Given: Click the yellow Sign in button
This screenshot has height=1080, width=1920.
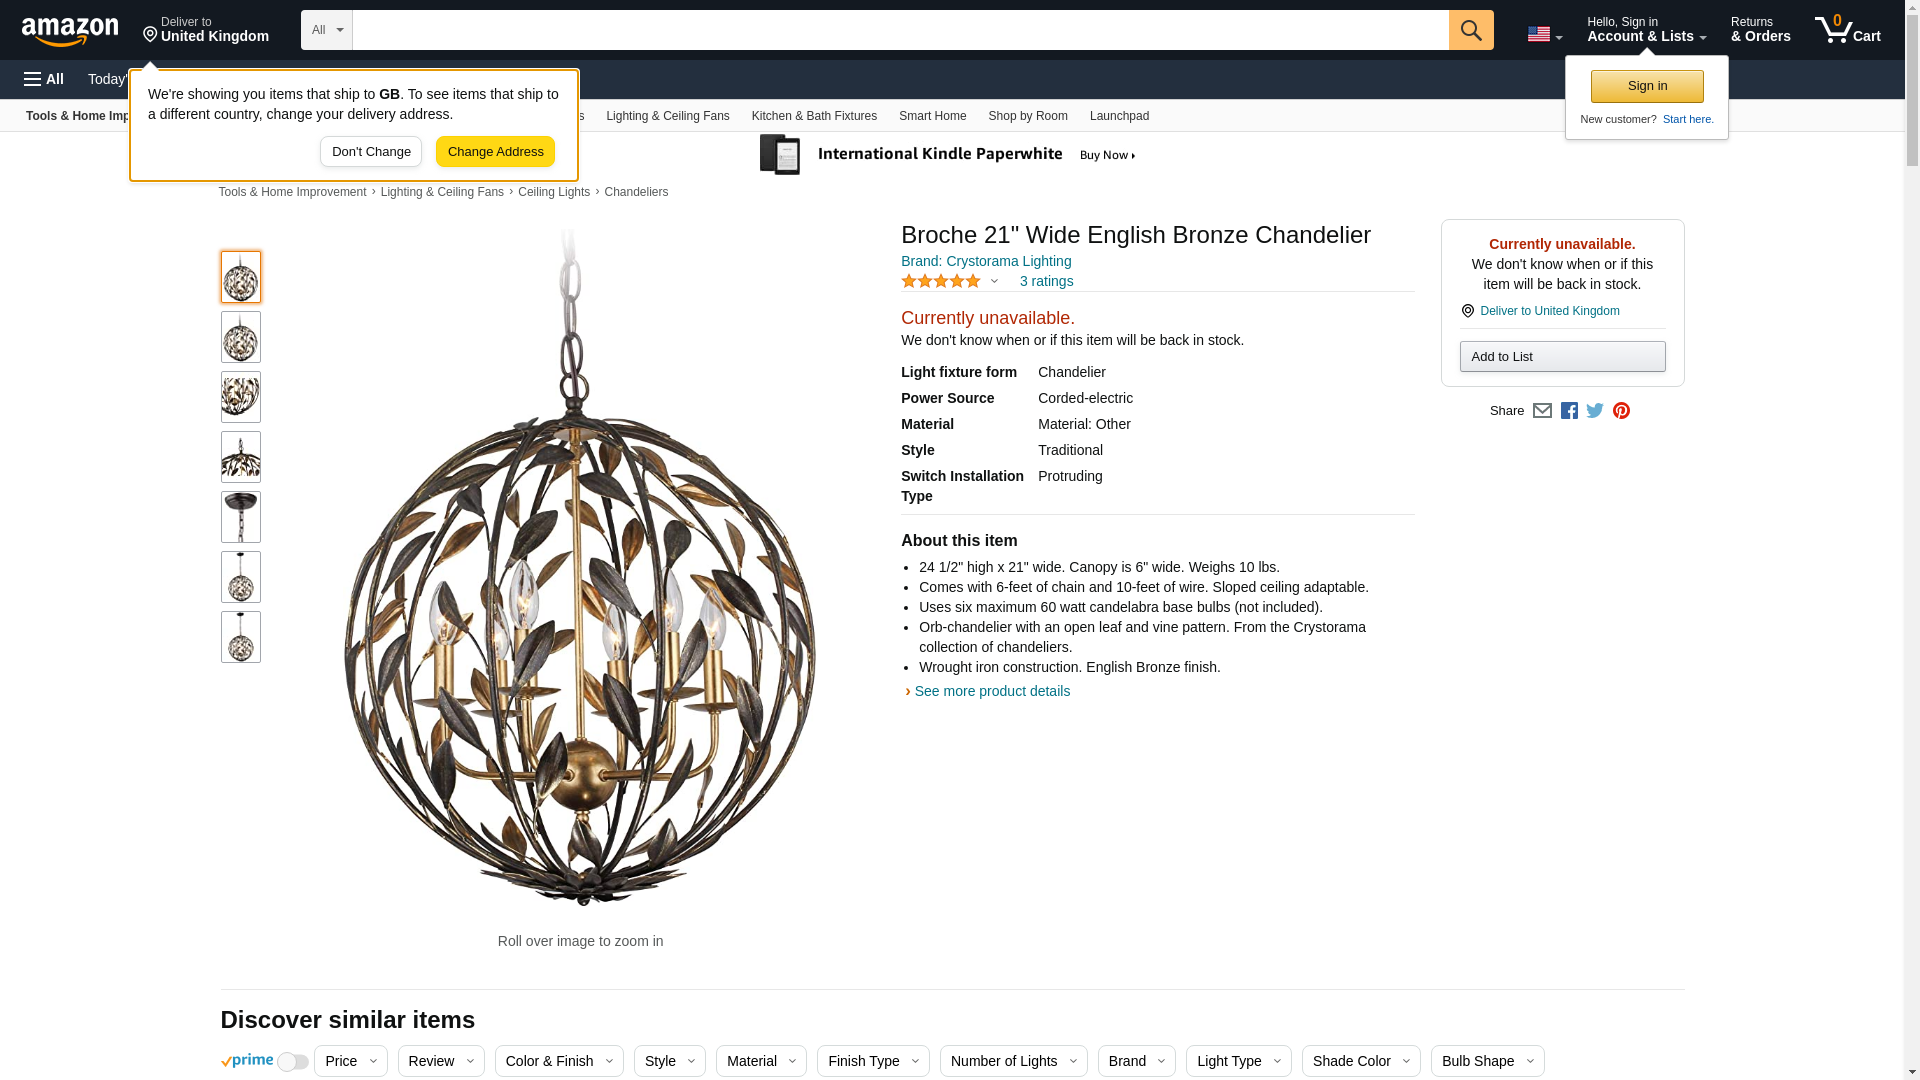Looking at the screenshot, I should [1646, 86].
